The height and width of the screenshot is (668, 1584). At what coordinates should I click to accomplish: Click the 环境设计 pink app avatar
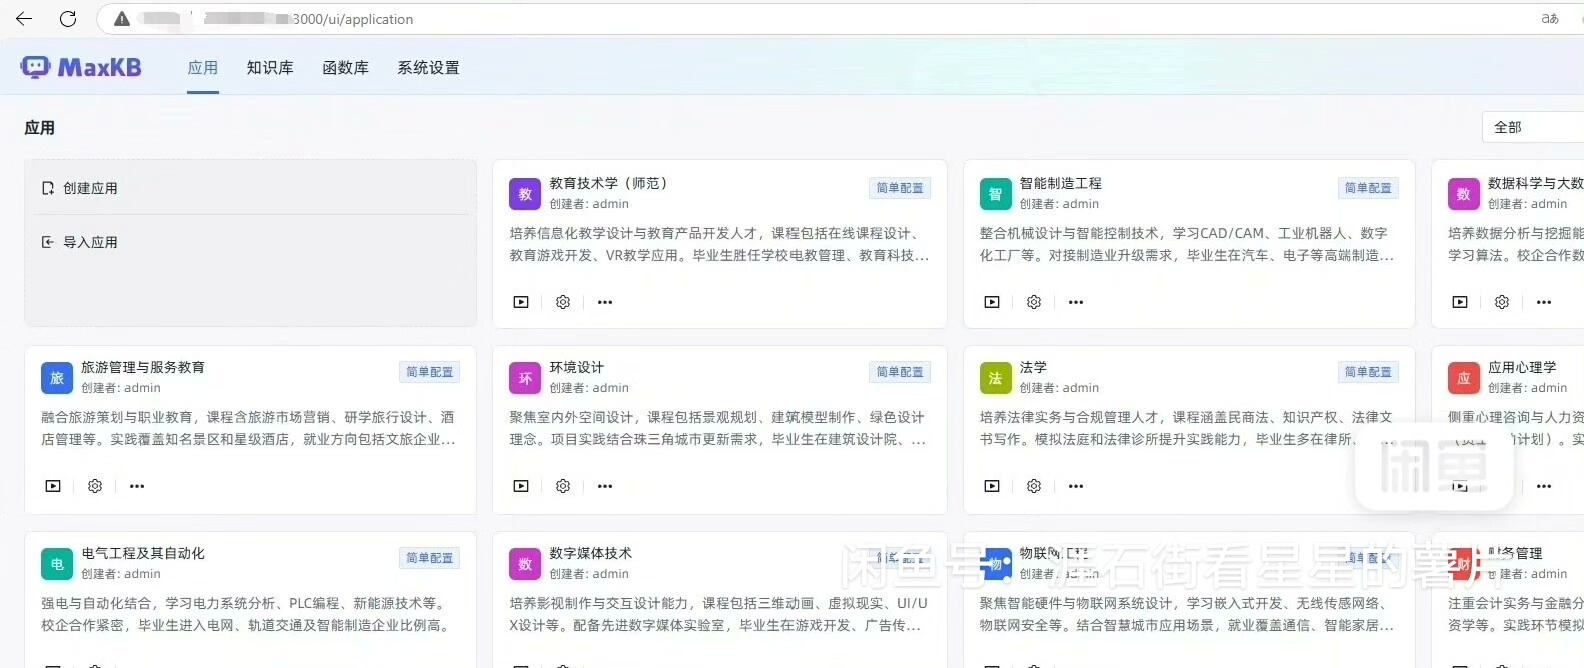[x=525, y=378]
